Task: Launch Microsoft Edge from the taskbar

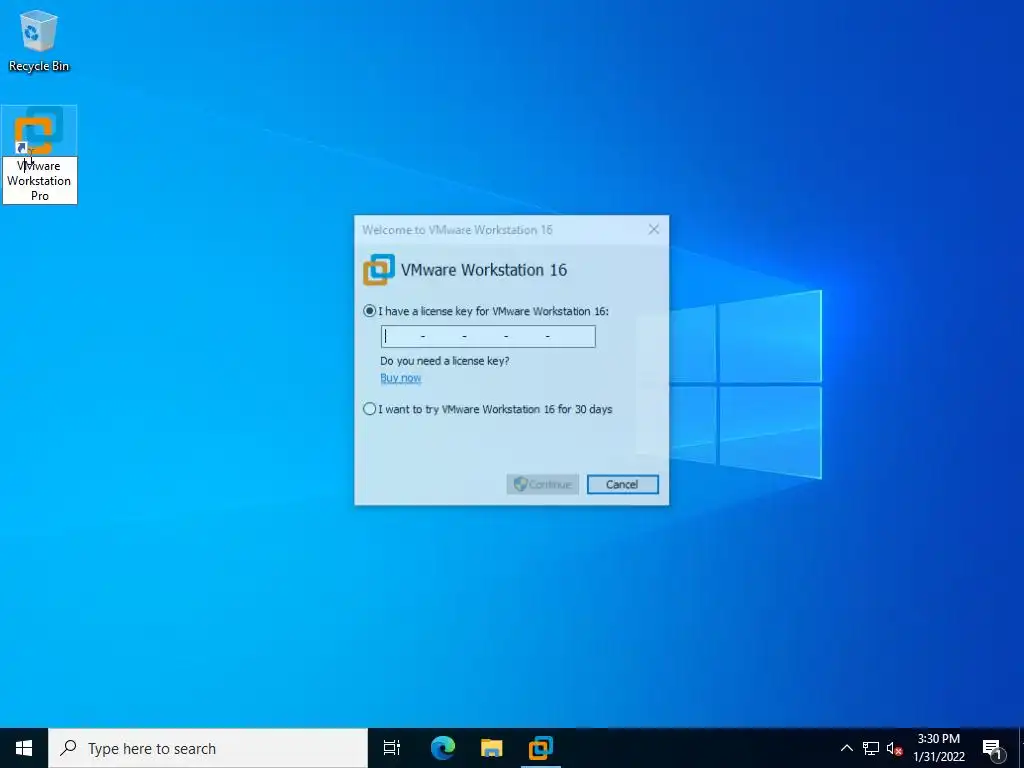Action: click(442, 748)
